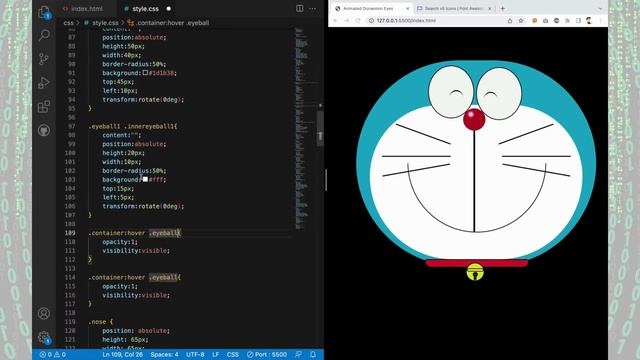Image resolution: width=640 pixels, height=360 pixels.
Task: Click the orange browser extension icon
Action: (534, 20)
